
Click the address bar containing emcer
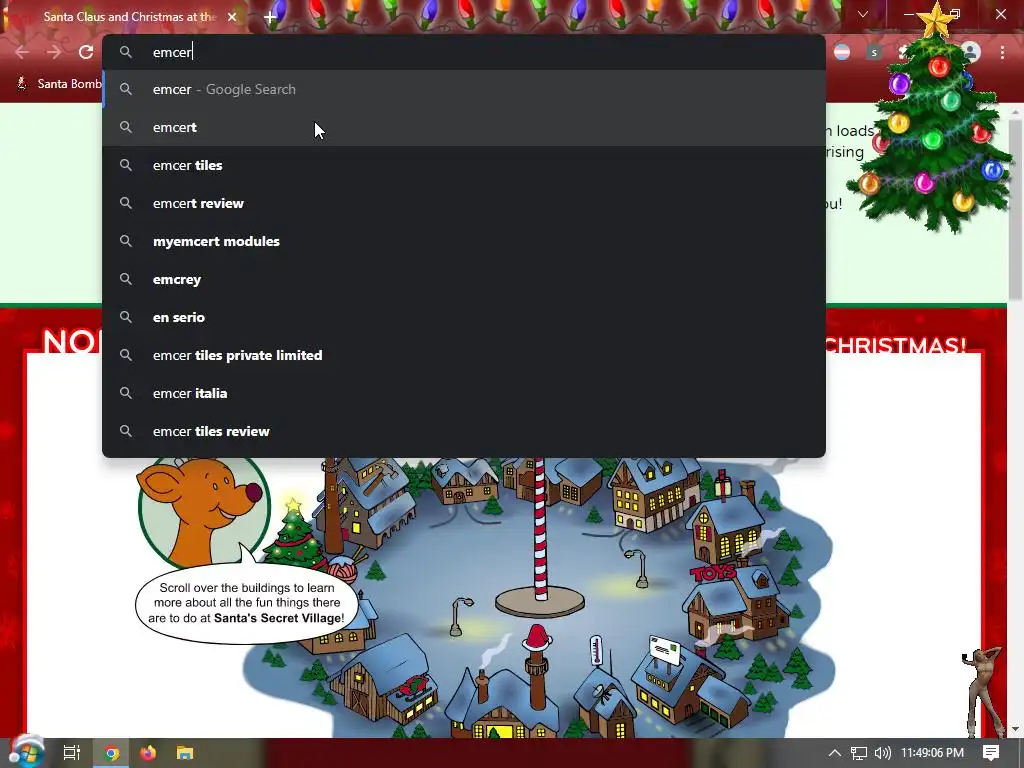click(x=464, y=52)
